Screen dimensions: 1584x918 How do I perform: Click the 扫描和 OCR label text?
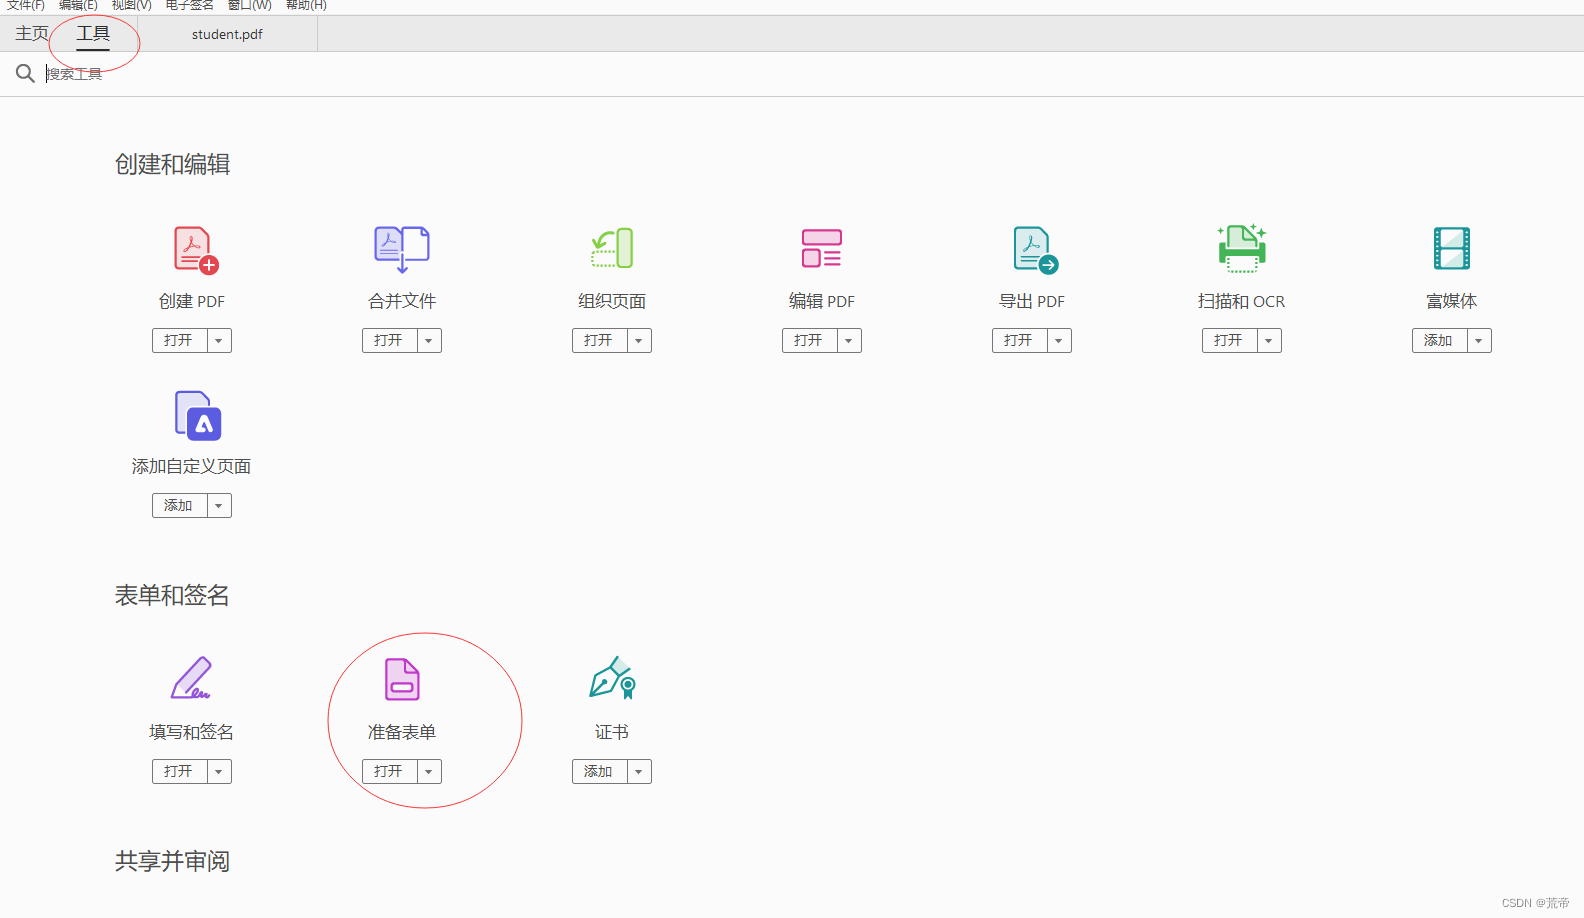click(x=1242, y=301)
